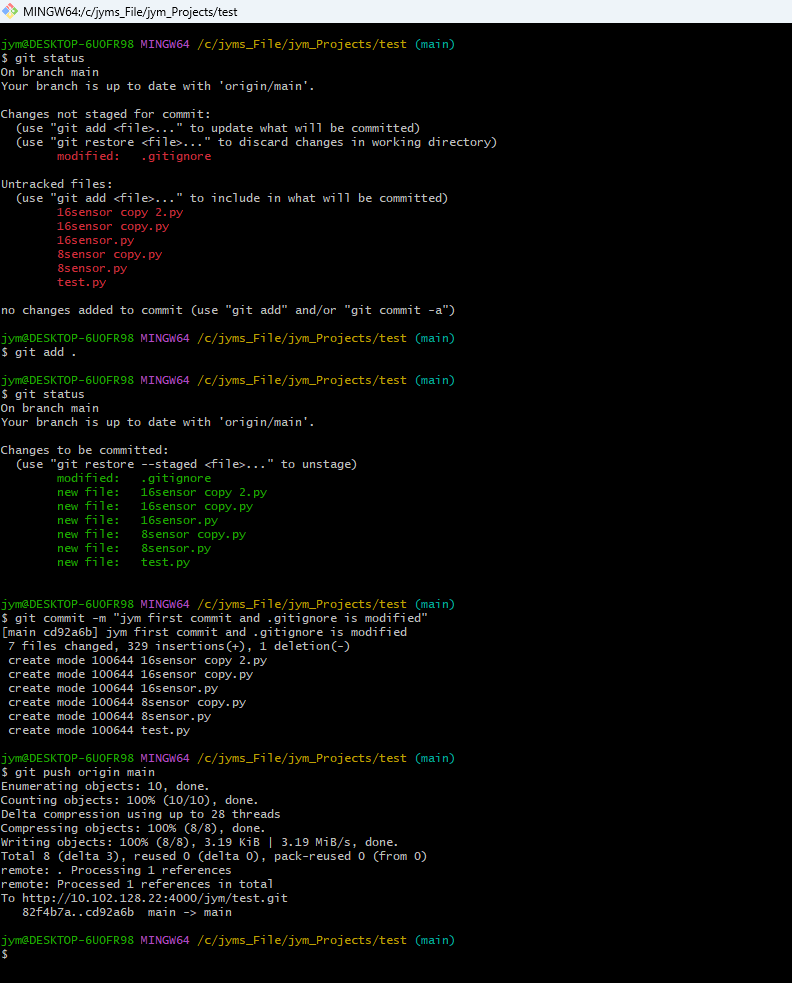The width and height of the screenshot is (792, 983).
Task: Click the green 'new file: test.py' line
Action: 124,562
